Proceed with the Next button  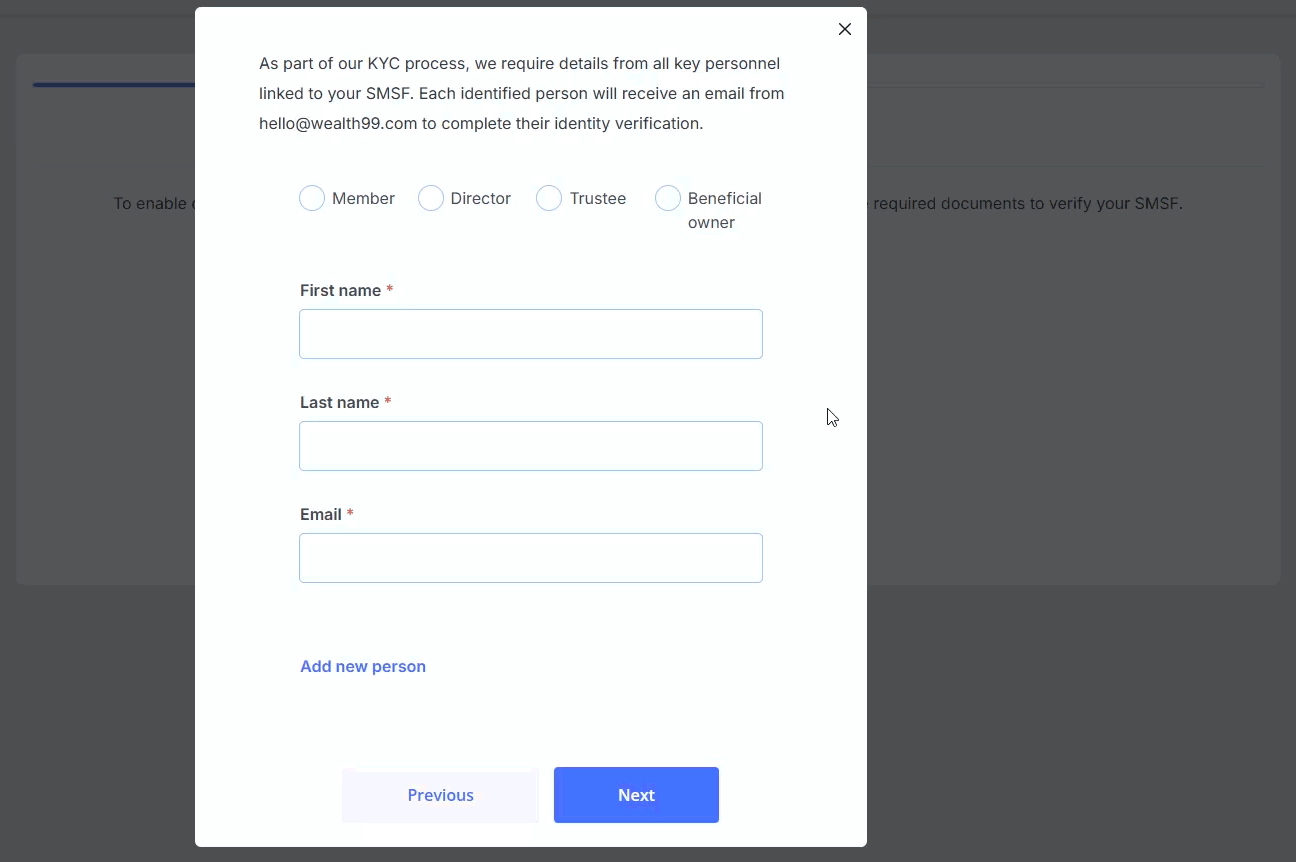[636, 795]
